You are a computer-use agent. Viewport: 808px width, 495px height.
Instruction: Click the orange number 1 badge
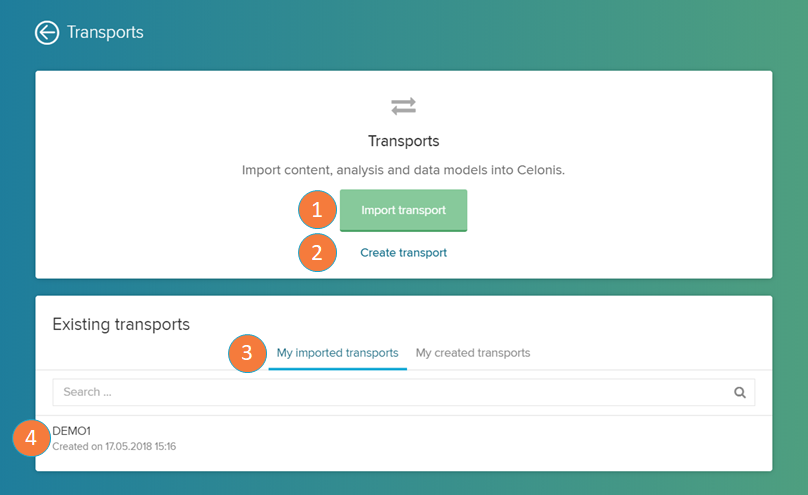[317, 210]
